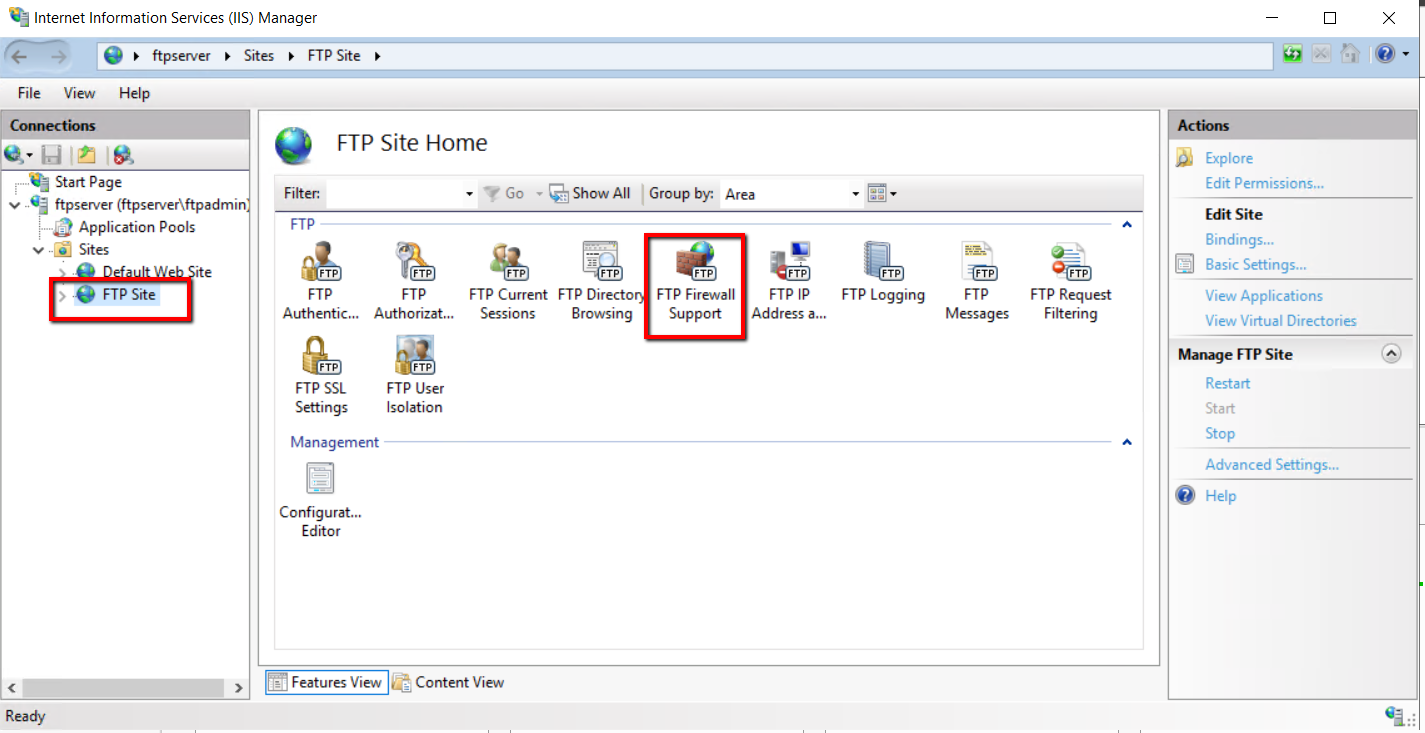Collapse the Sites tree node
The height and width of the screenshot is (733, 1425).
(38, 250)
